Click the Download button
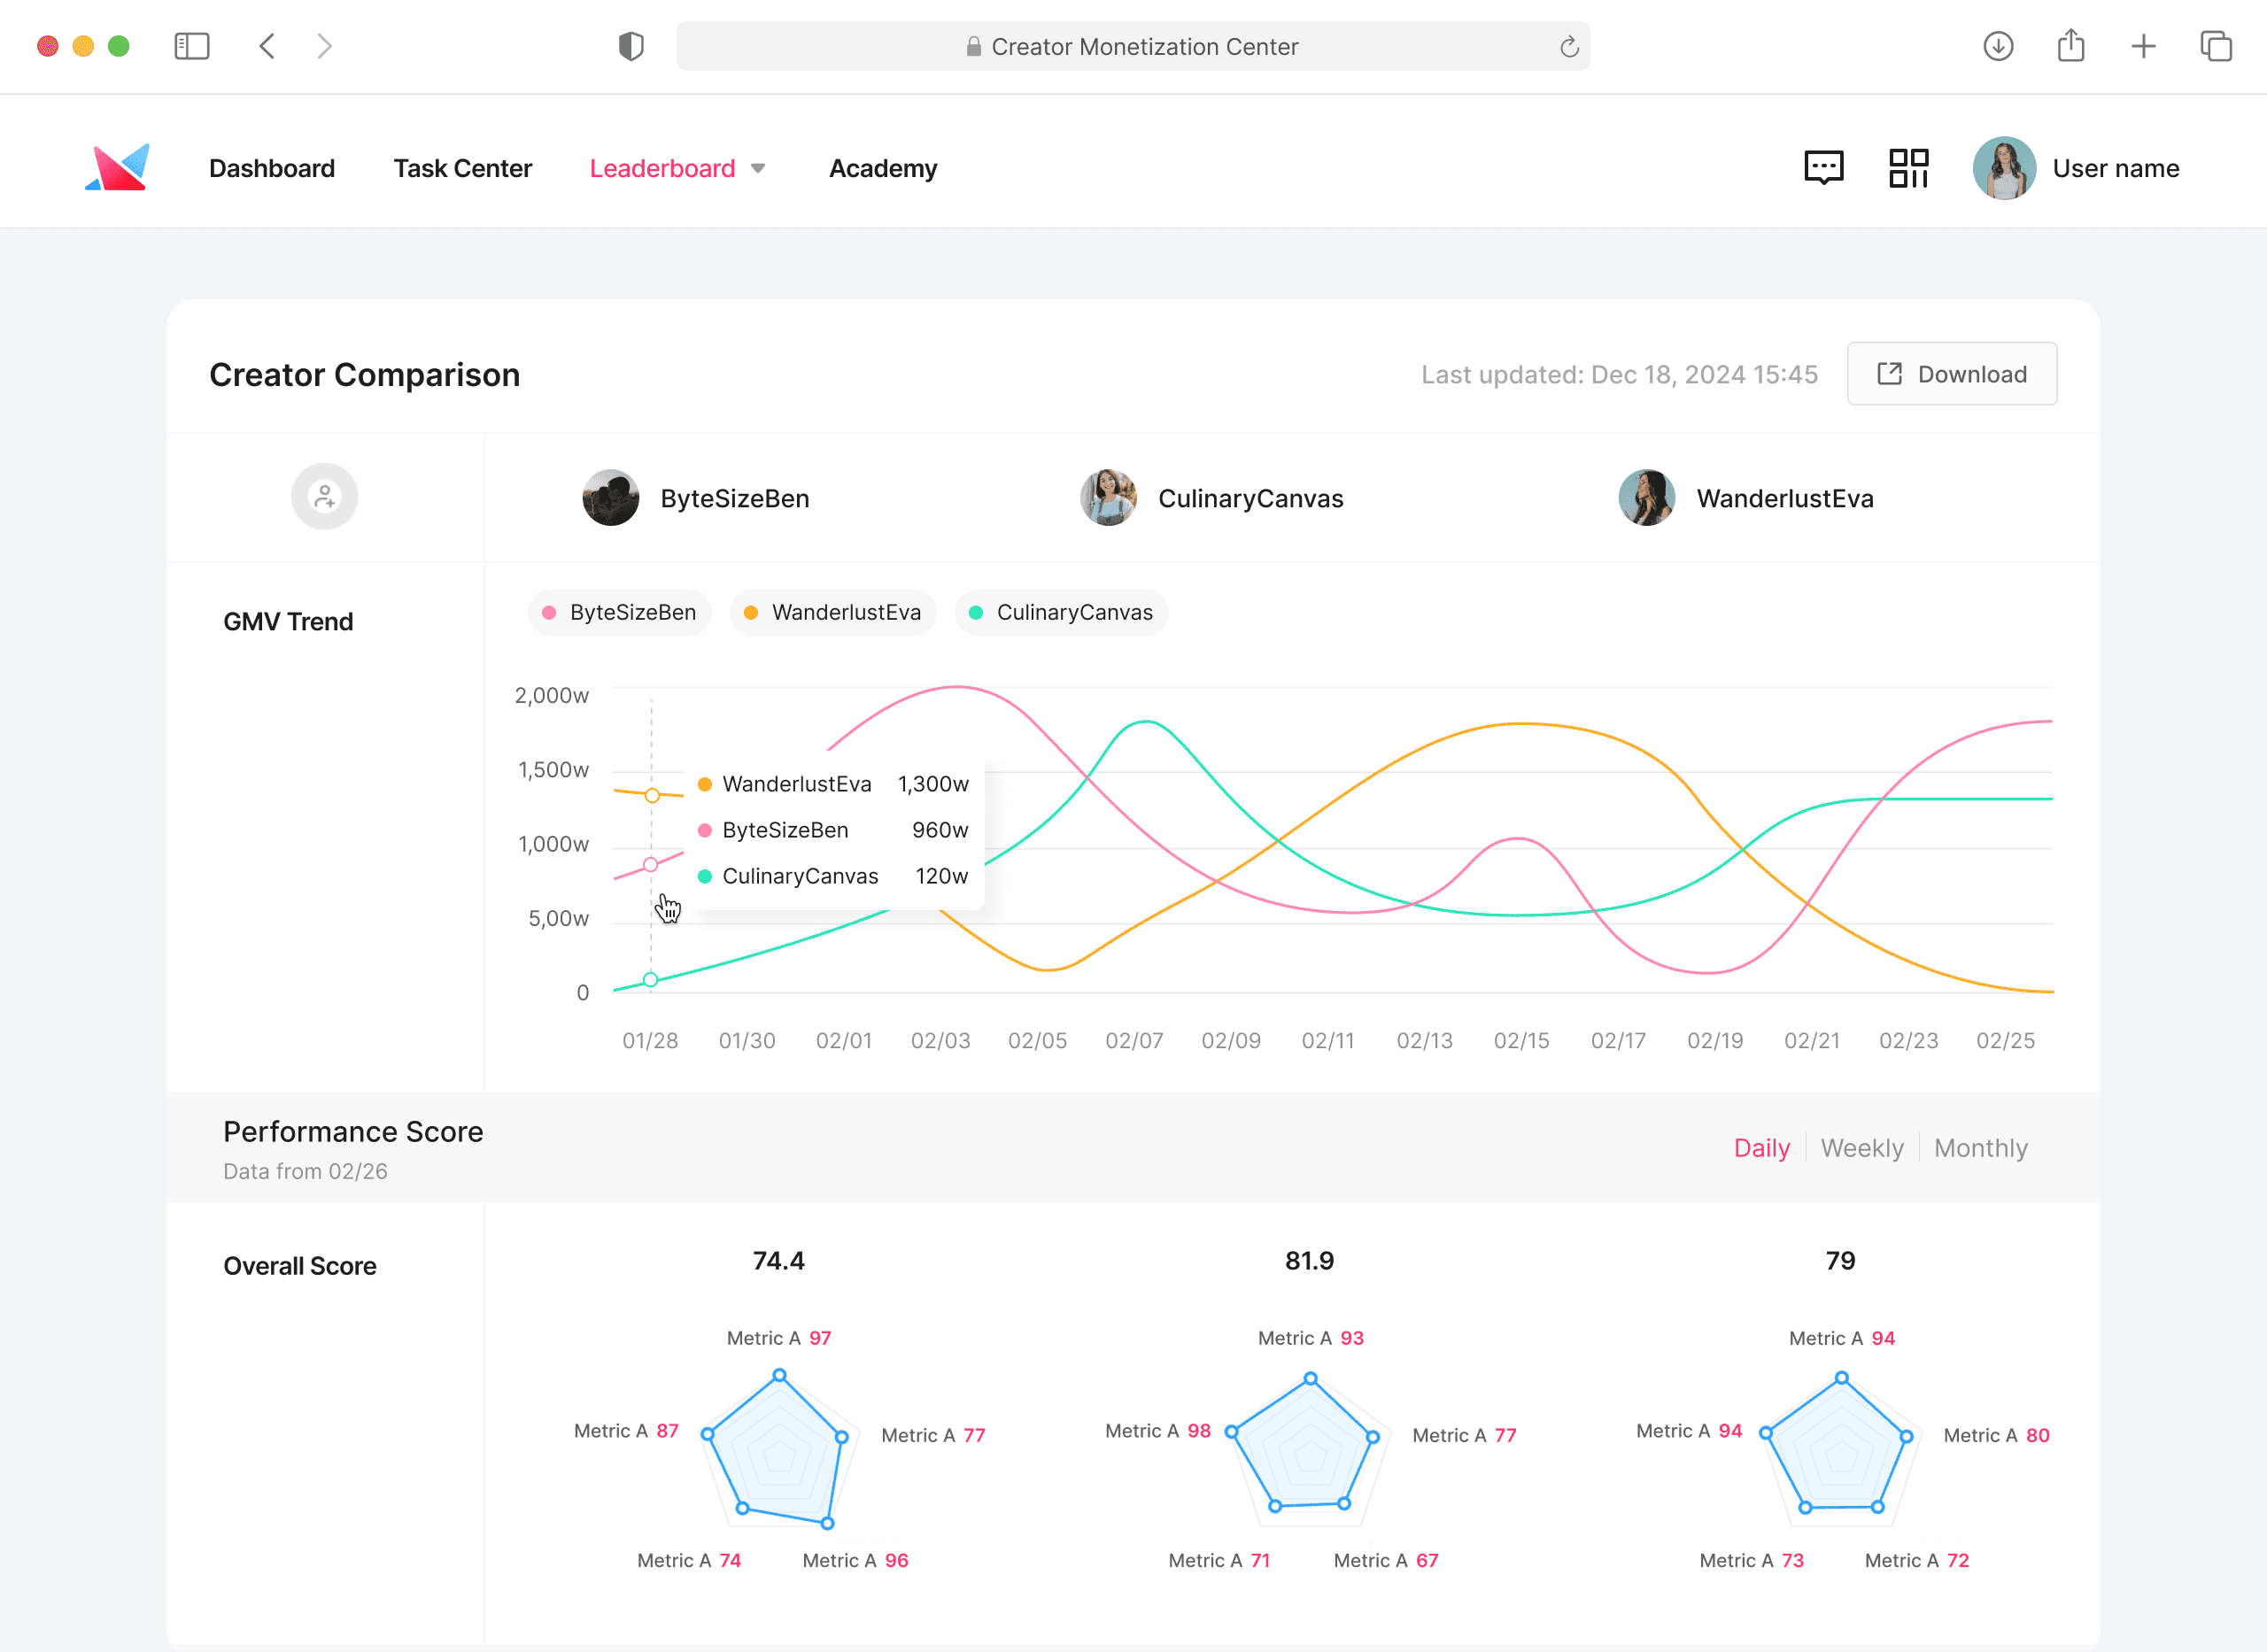The height and width of the screenshot is (1652, 2267). coord(1951,374)
